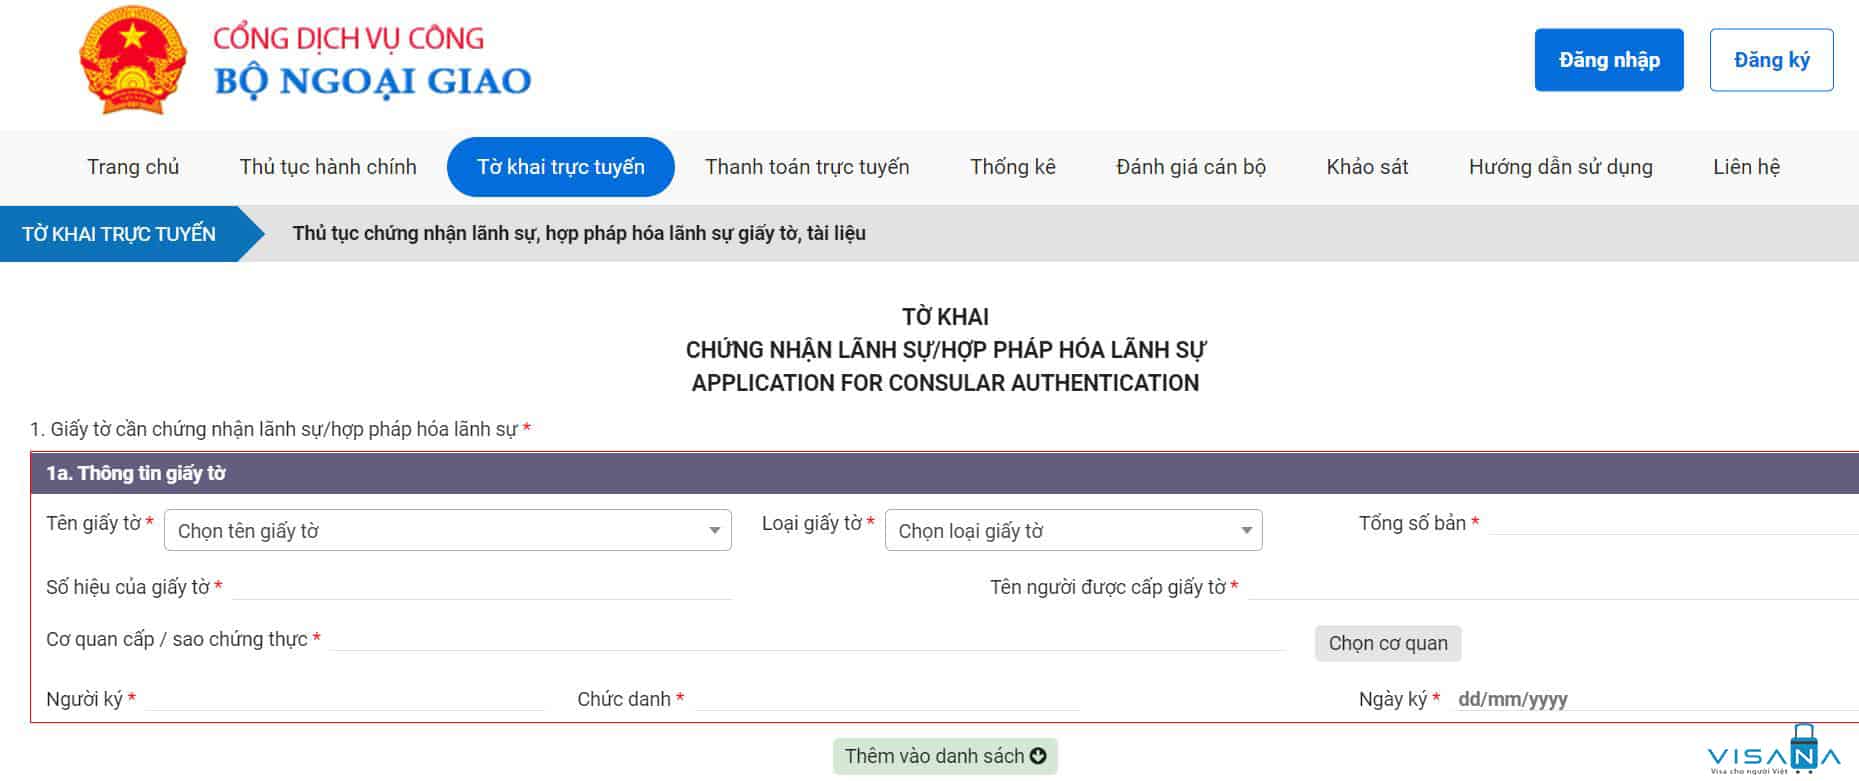Viewport: 1859px width, 781px height.
Task: Open Đánh giá cán bộ page
Action: [x=1191, y=167]
